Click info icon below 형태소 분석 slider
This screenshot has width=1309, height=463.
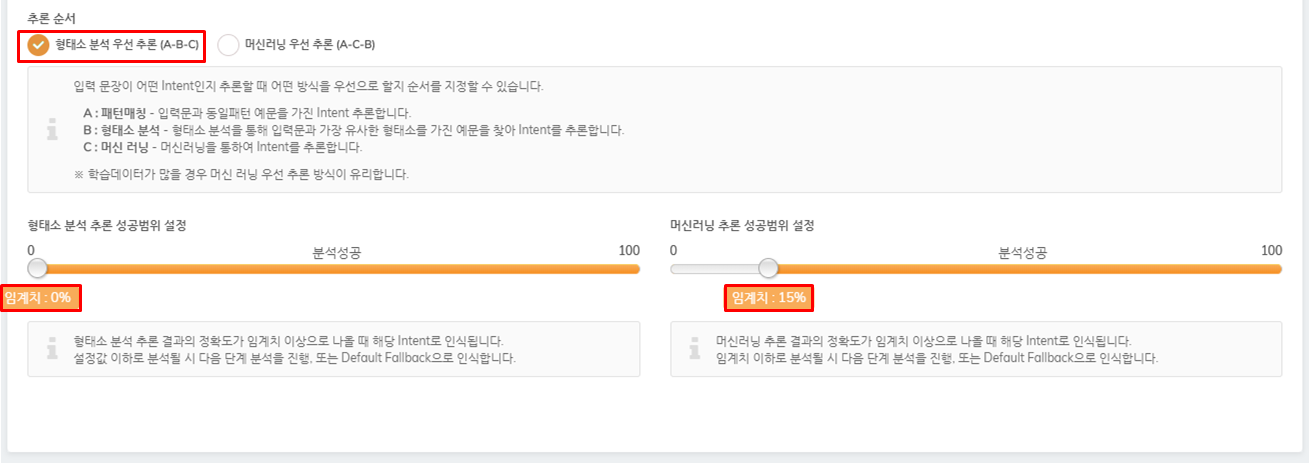[x=52, y=349]
